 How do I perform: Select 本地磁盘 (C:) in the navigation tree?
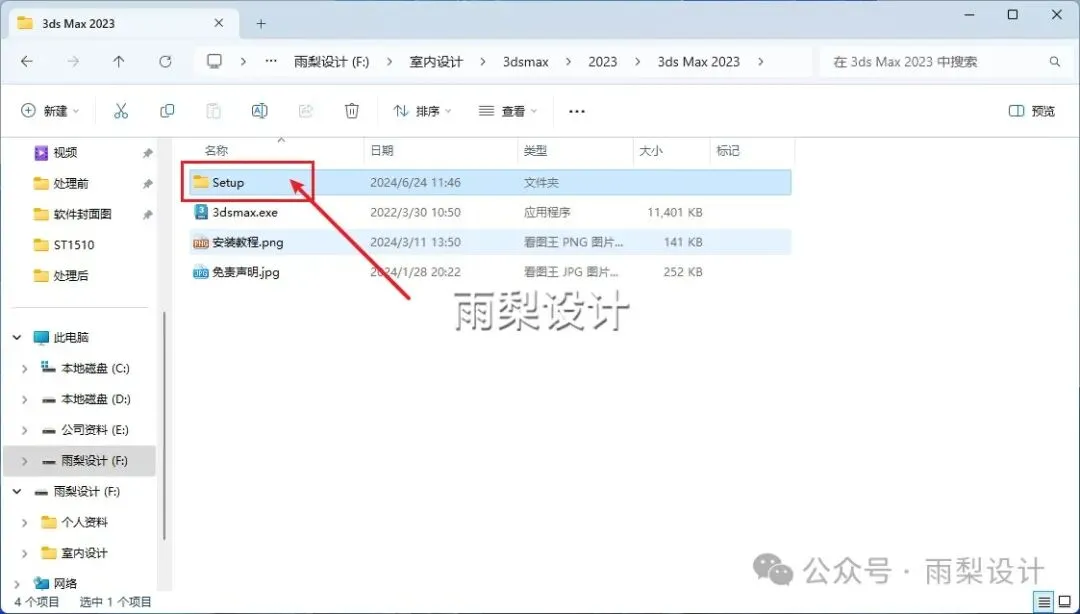pos(95,369)
